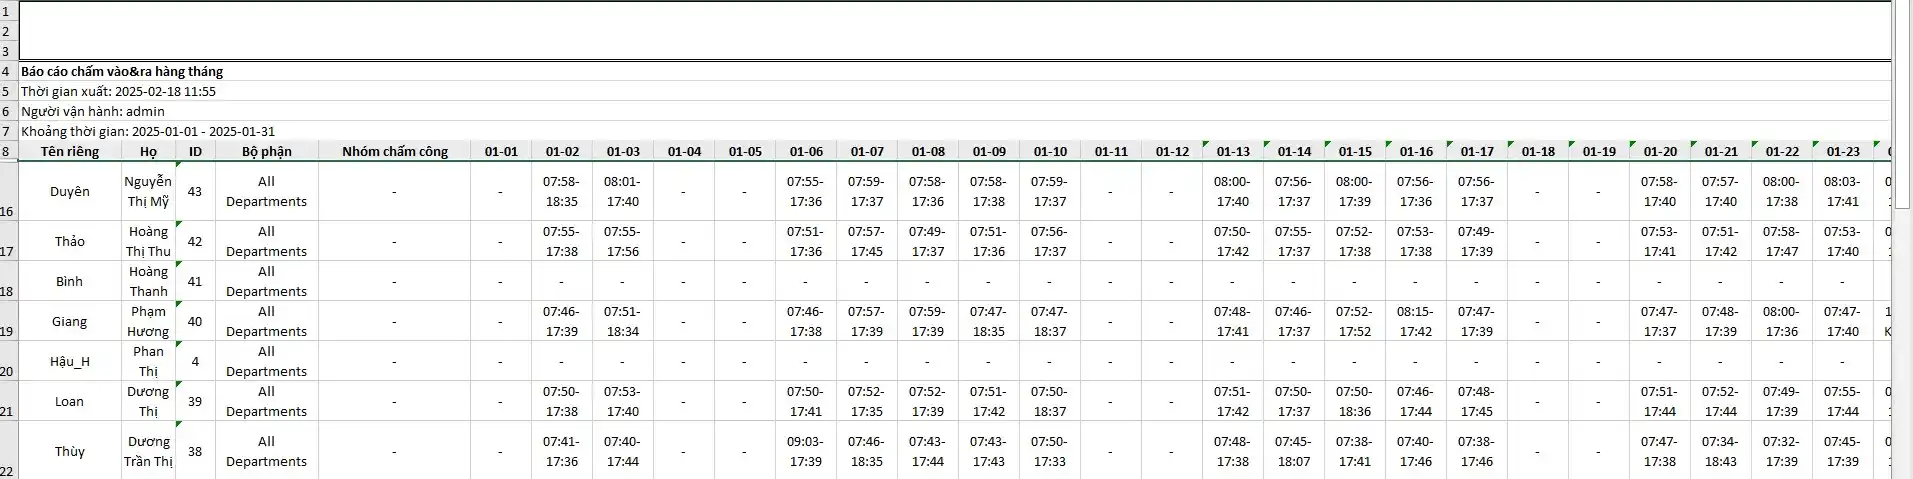Click Thùy's 01-06 time cell '09:03-17:39'
The height and width of the screenshot is (479, 1913).
point(806,451)
